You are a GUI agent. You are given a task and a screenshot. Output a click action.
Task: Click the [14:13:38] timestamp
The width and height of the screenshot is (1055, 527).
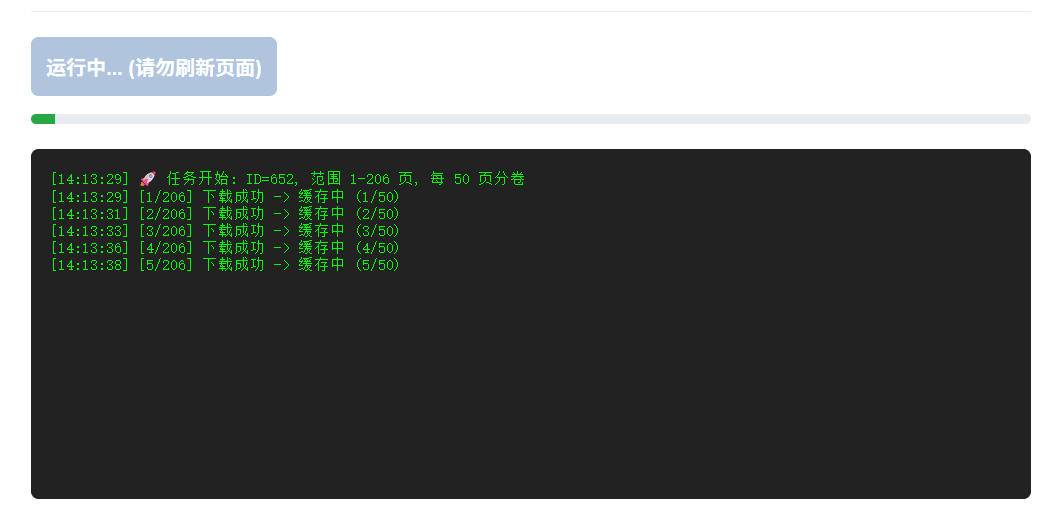tap(90, 265)
